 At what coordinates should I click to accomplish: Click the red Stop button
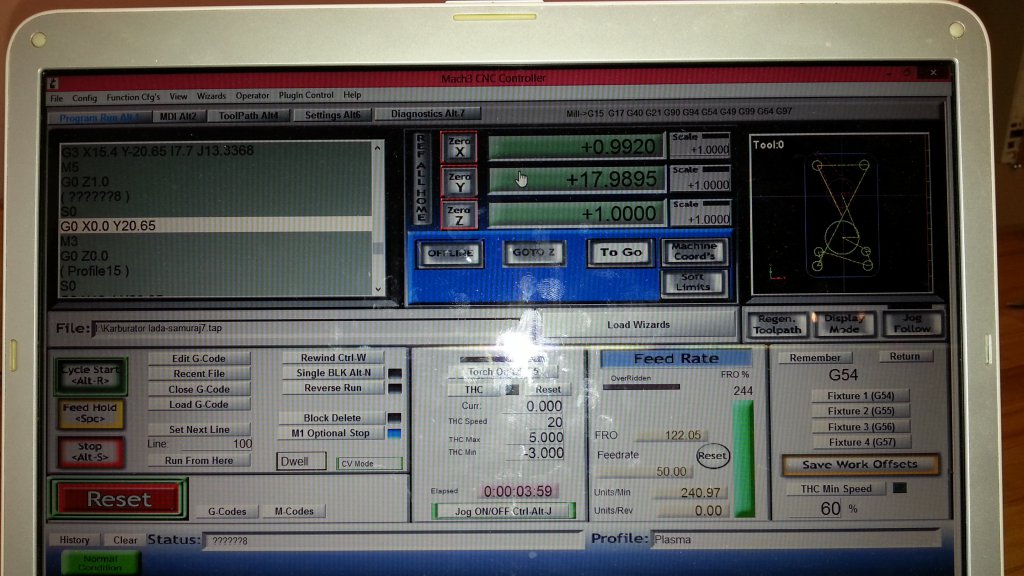click(90, 451)
